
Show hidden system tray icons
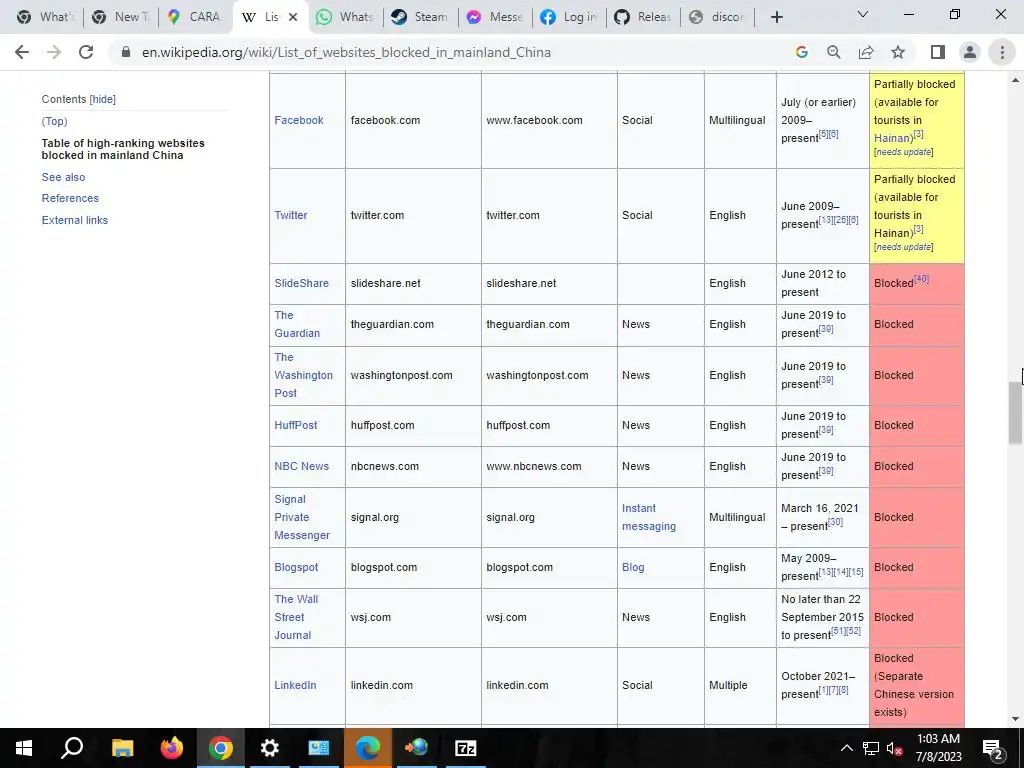tap(846, 748)
